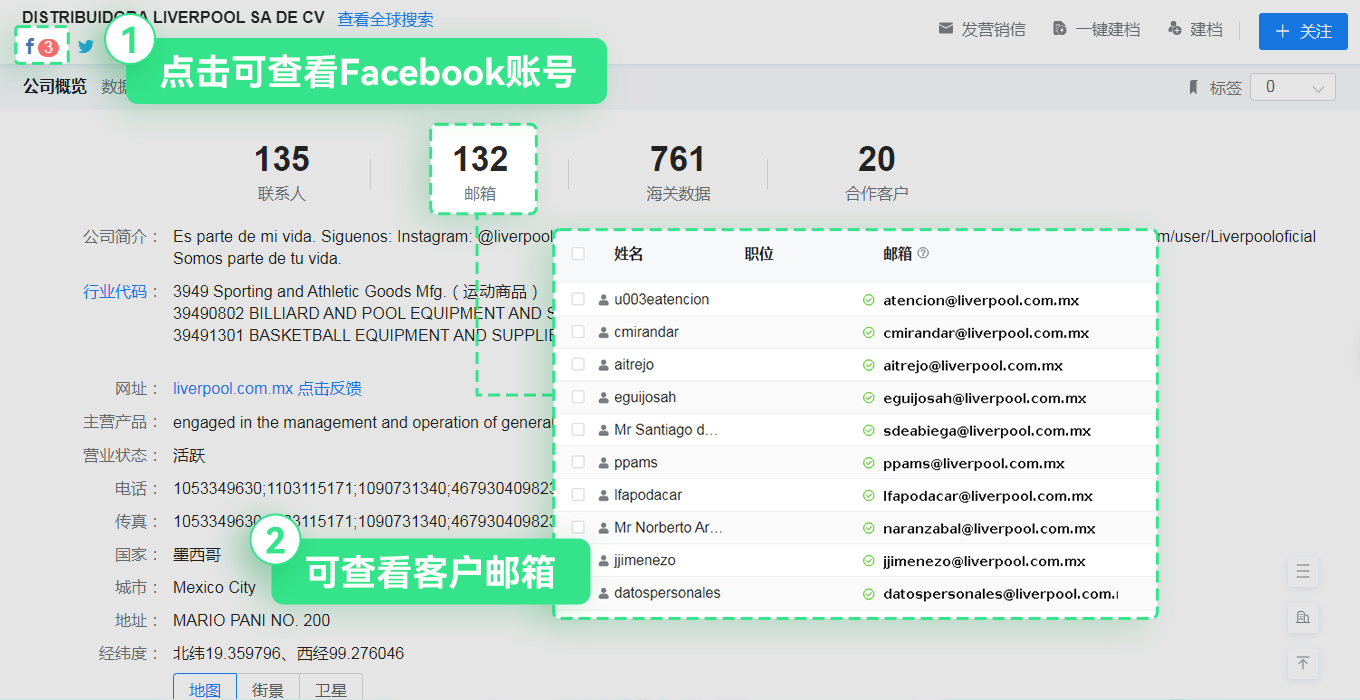This screenshot has height=700, width=1360.
Task: Click the name Mr Norberto Ar…
Action: click(668, 527)
